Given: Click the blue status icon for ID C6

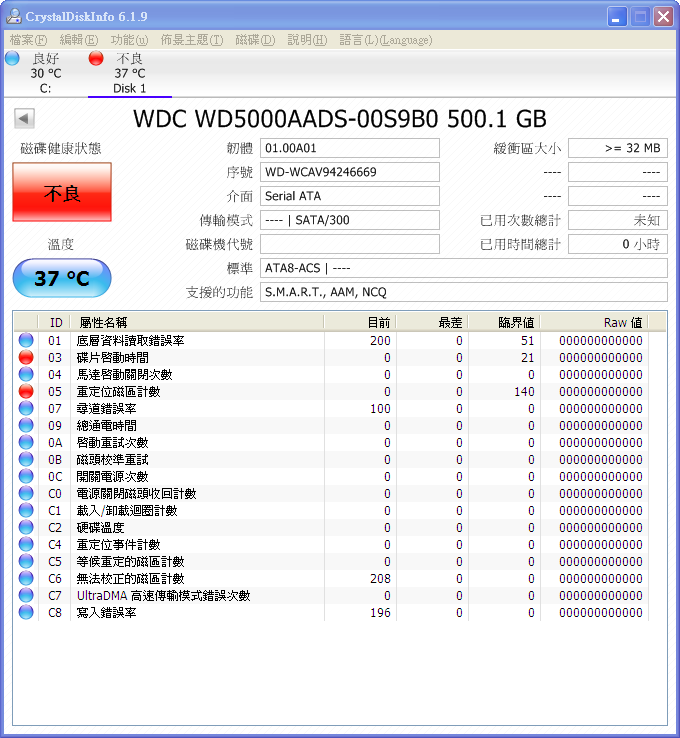Looking at the screenshot, I should (x=26, y=578).
